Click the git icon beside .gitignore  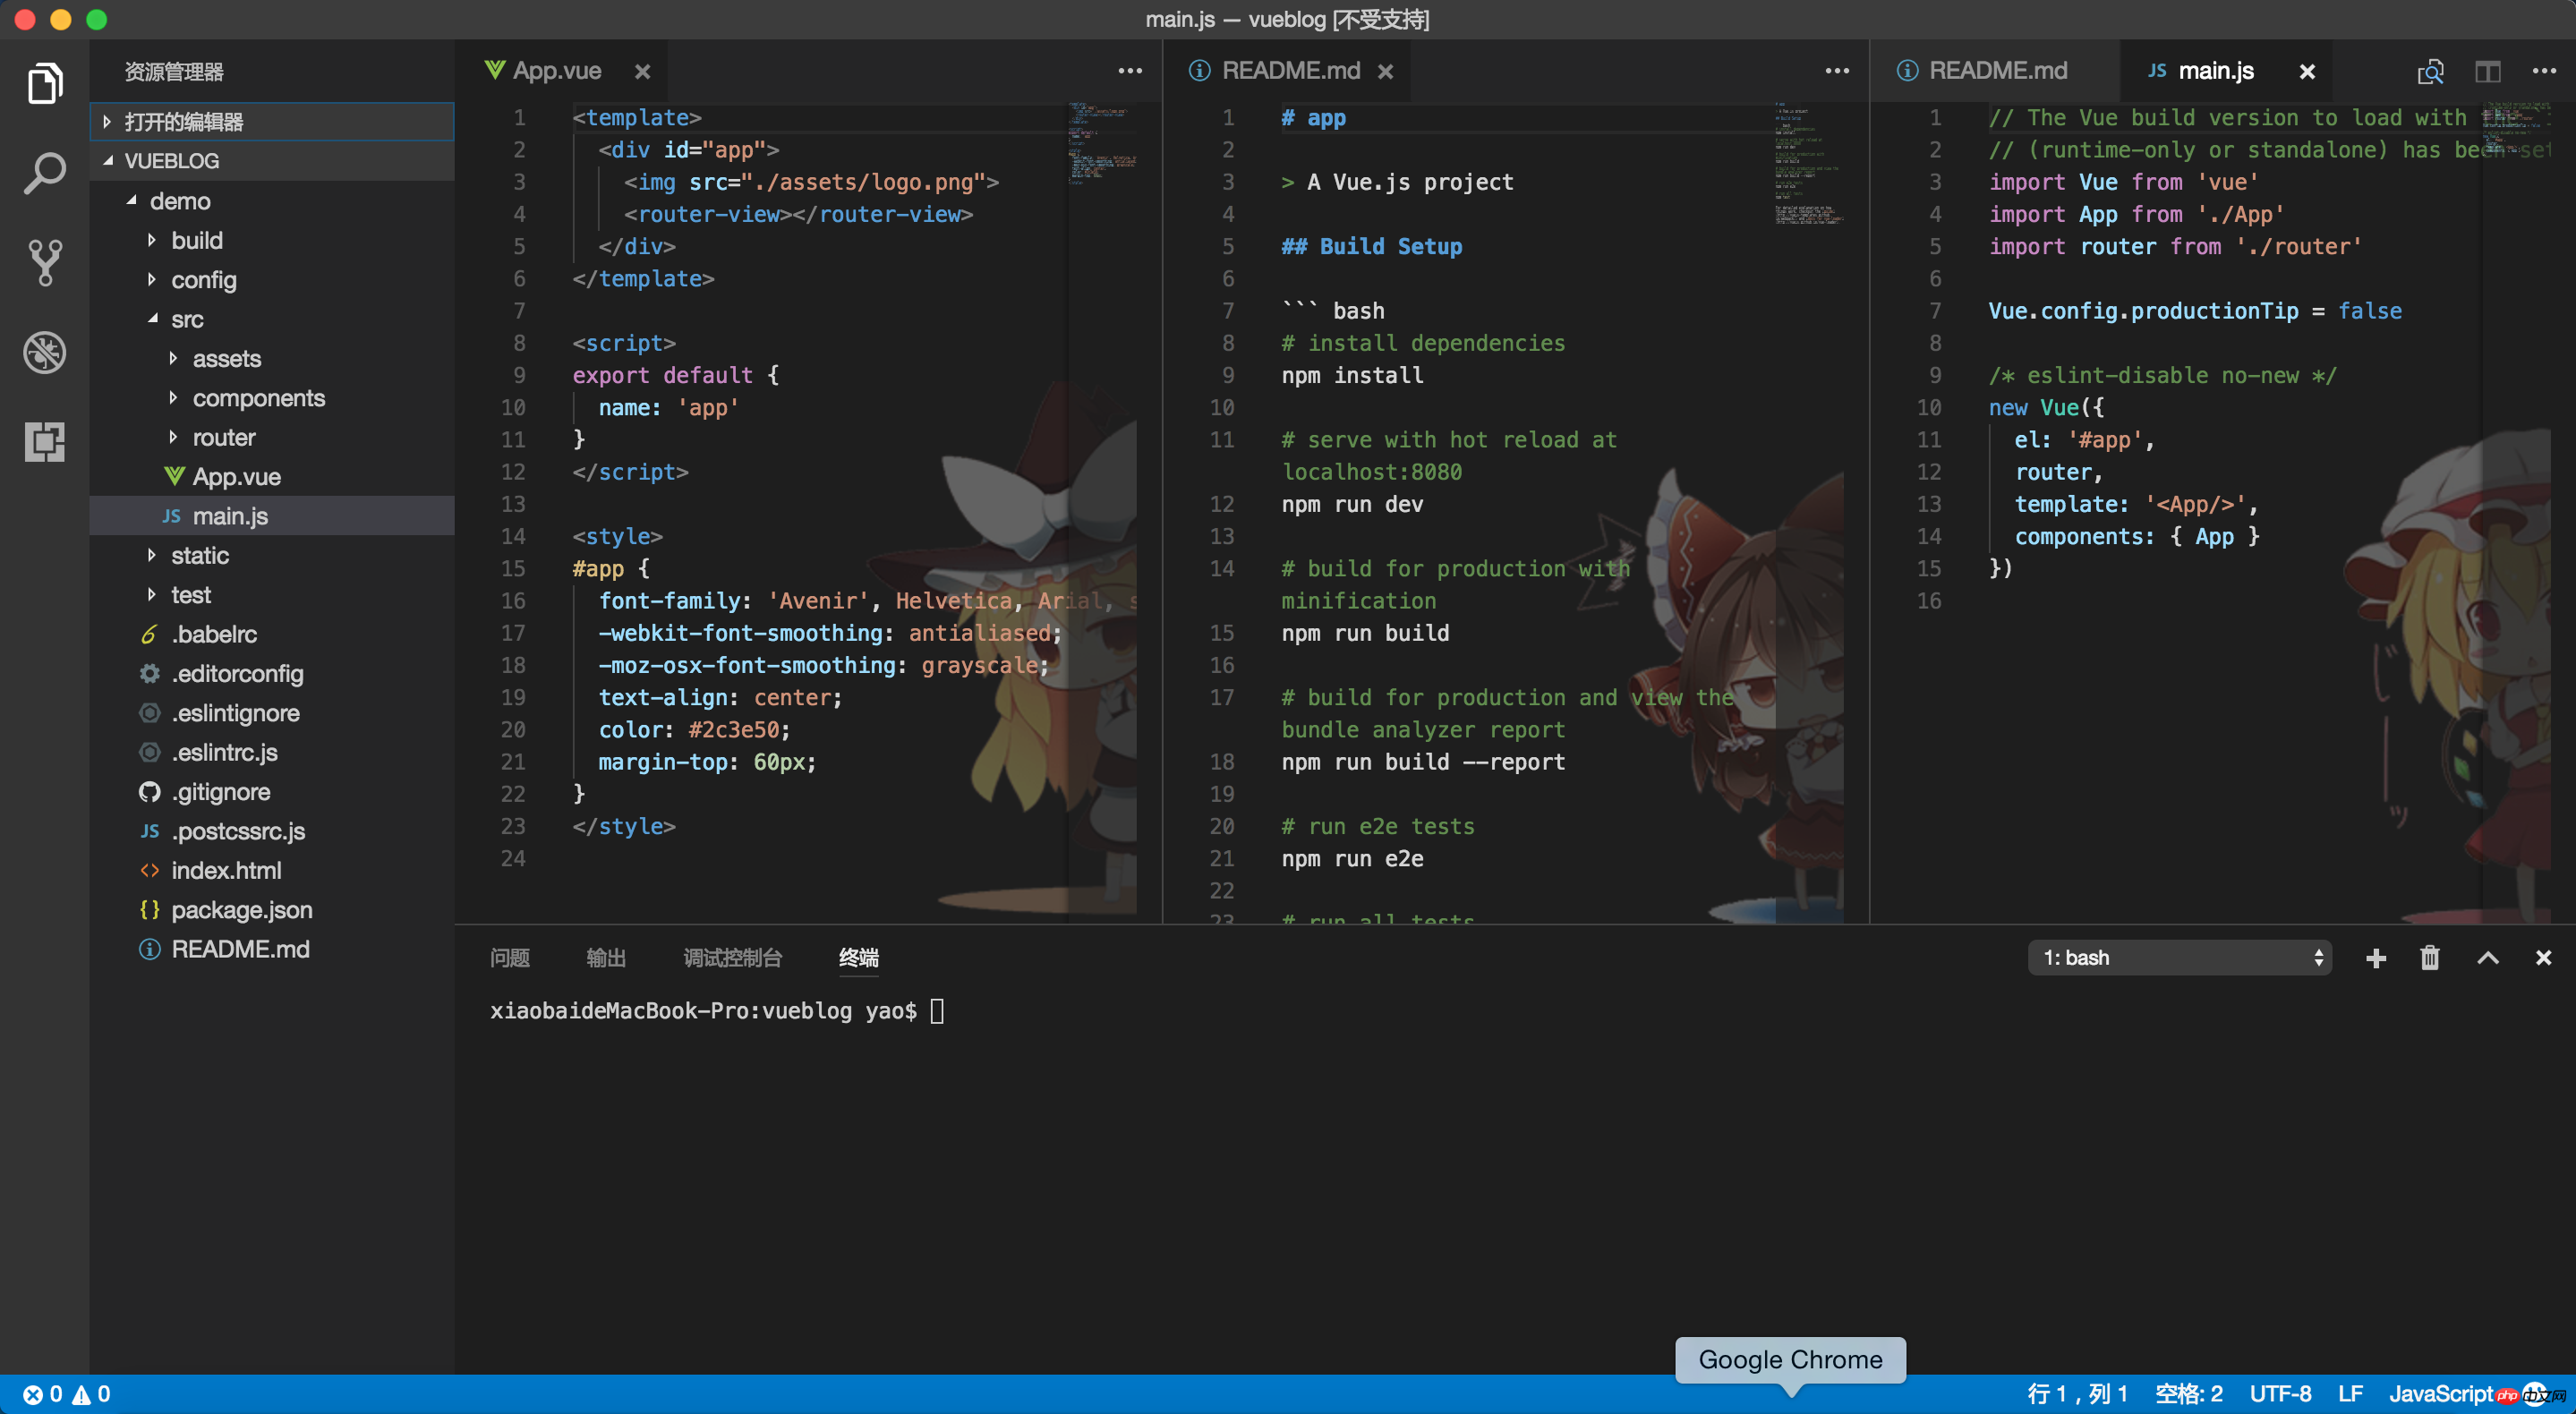[150, 792]
